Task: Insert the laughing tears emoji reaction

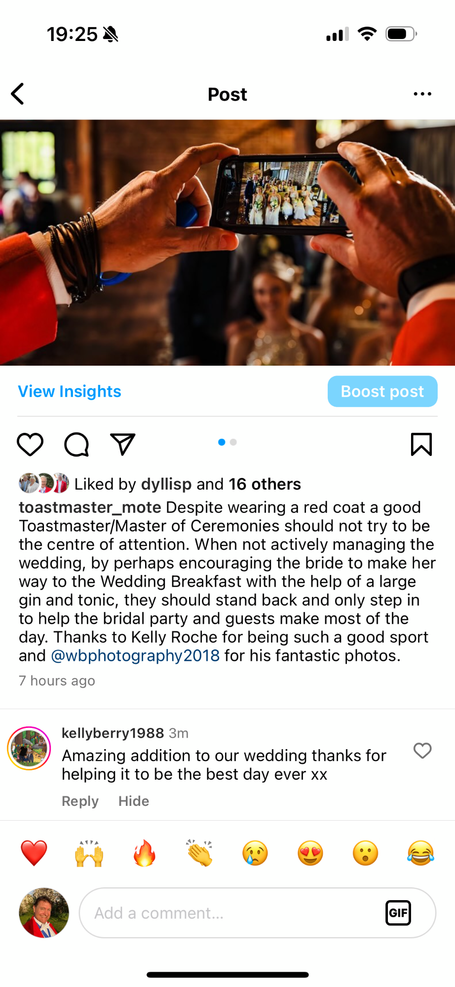Action: pos(420,854)
